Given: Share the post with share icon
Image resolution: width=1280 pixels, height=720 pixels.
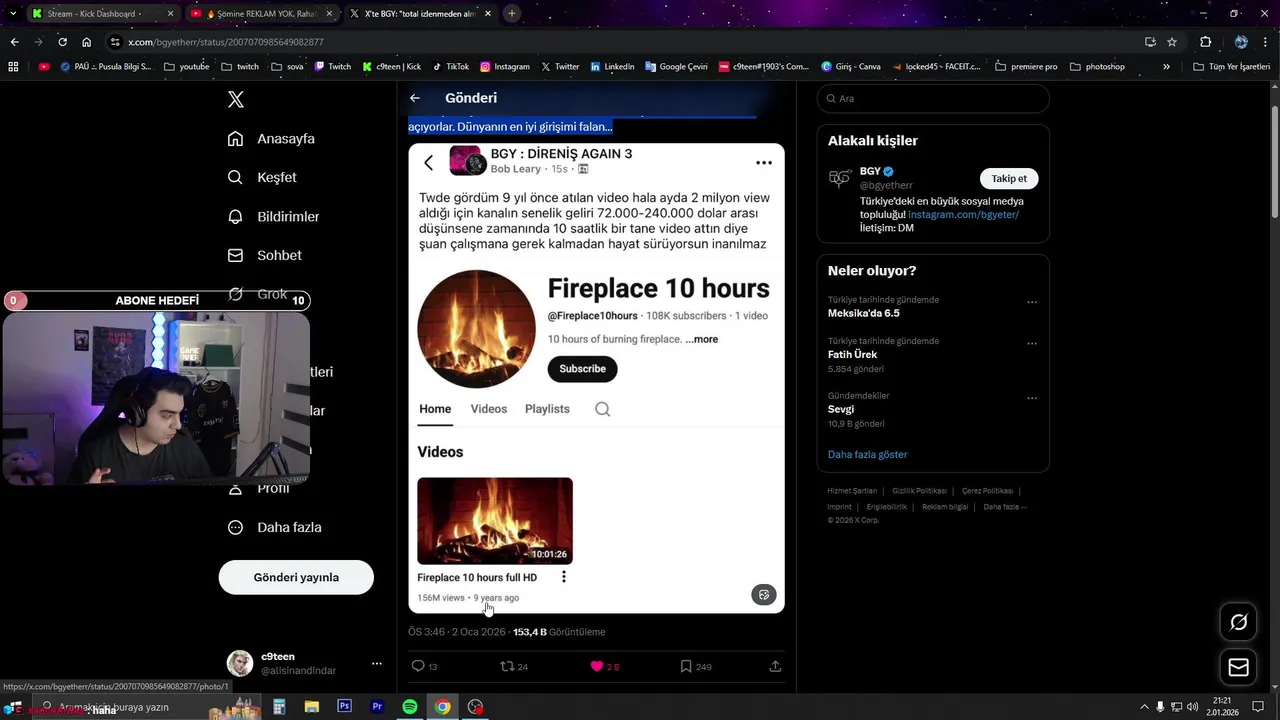Looking at the screenshot, I should pyautogui.click(x=775, y=666).
